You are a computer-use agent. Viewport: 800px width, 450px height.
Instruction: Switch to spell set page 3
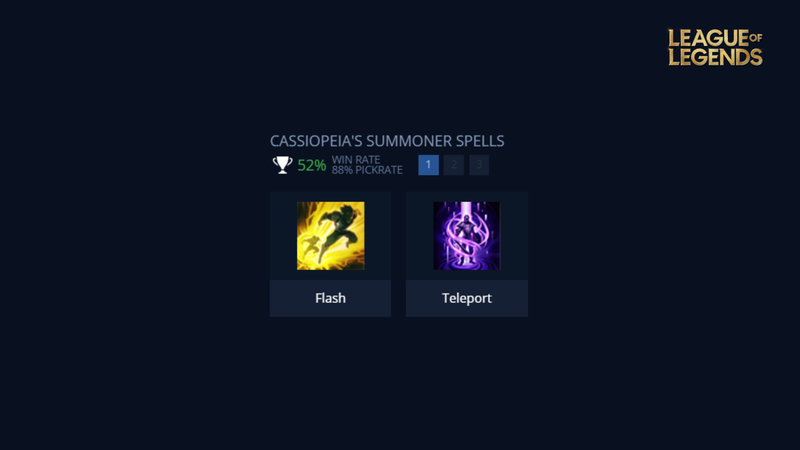point(479,165)
